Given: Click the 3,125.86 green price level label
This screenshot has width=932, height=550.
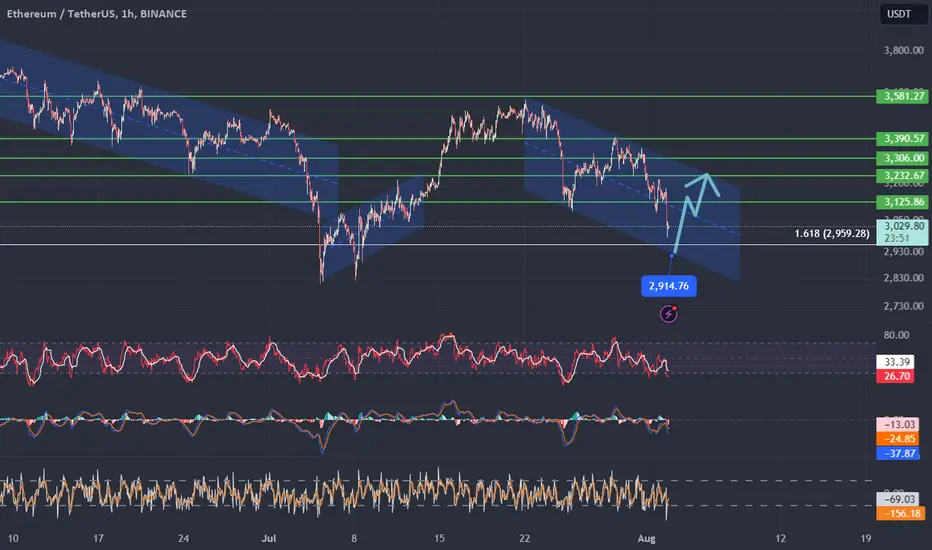Looking at the screenshot, I should point(902,202).
